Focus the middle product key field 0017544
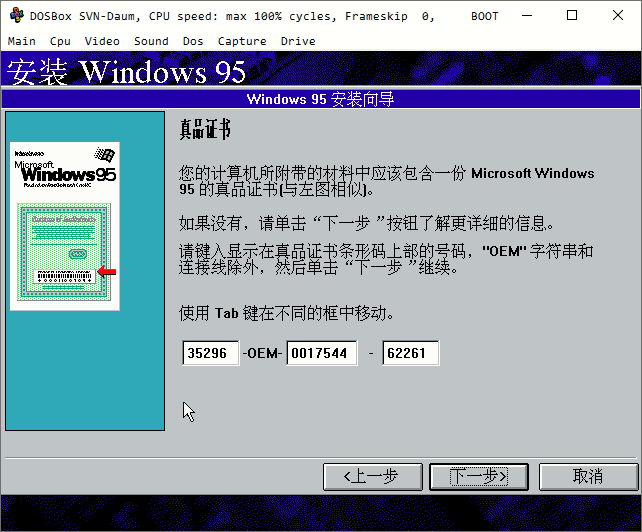This screenshot has width=642, height=532. click(x=321, y=353)
